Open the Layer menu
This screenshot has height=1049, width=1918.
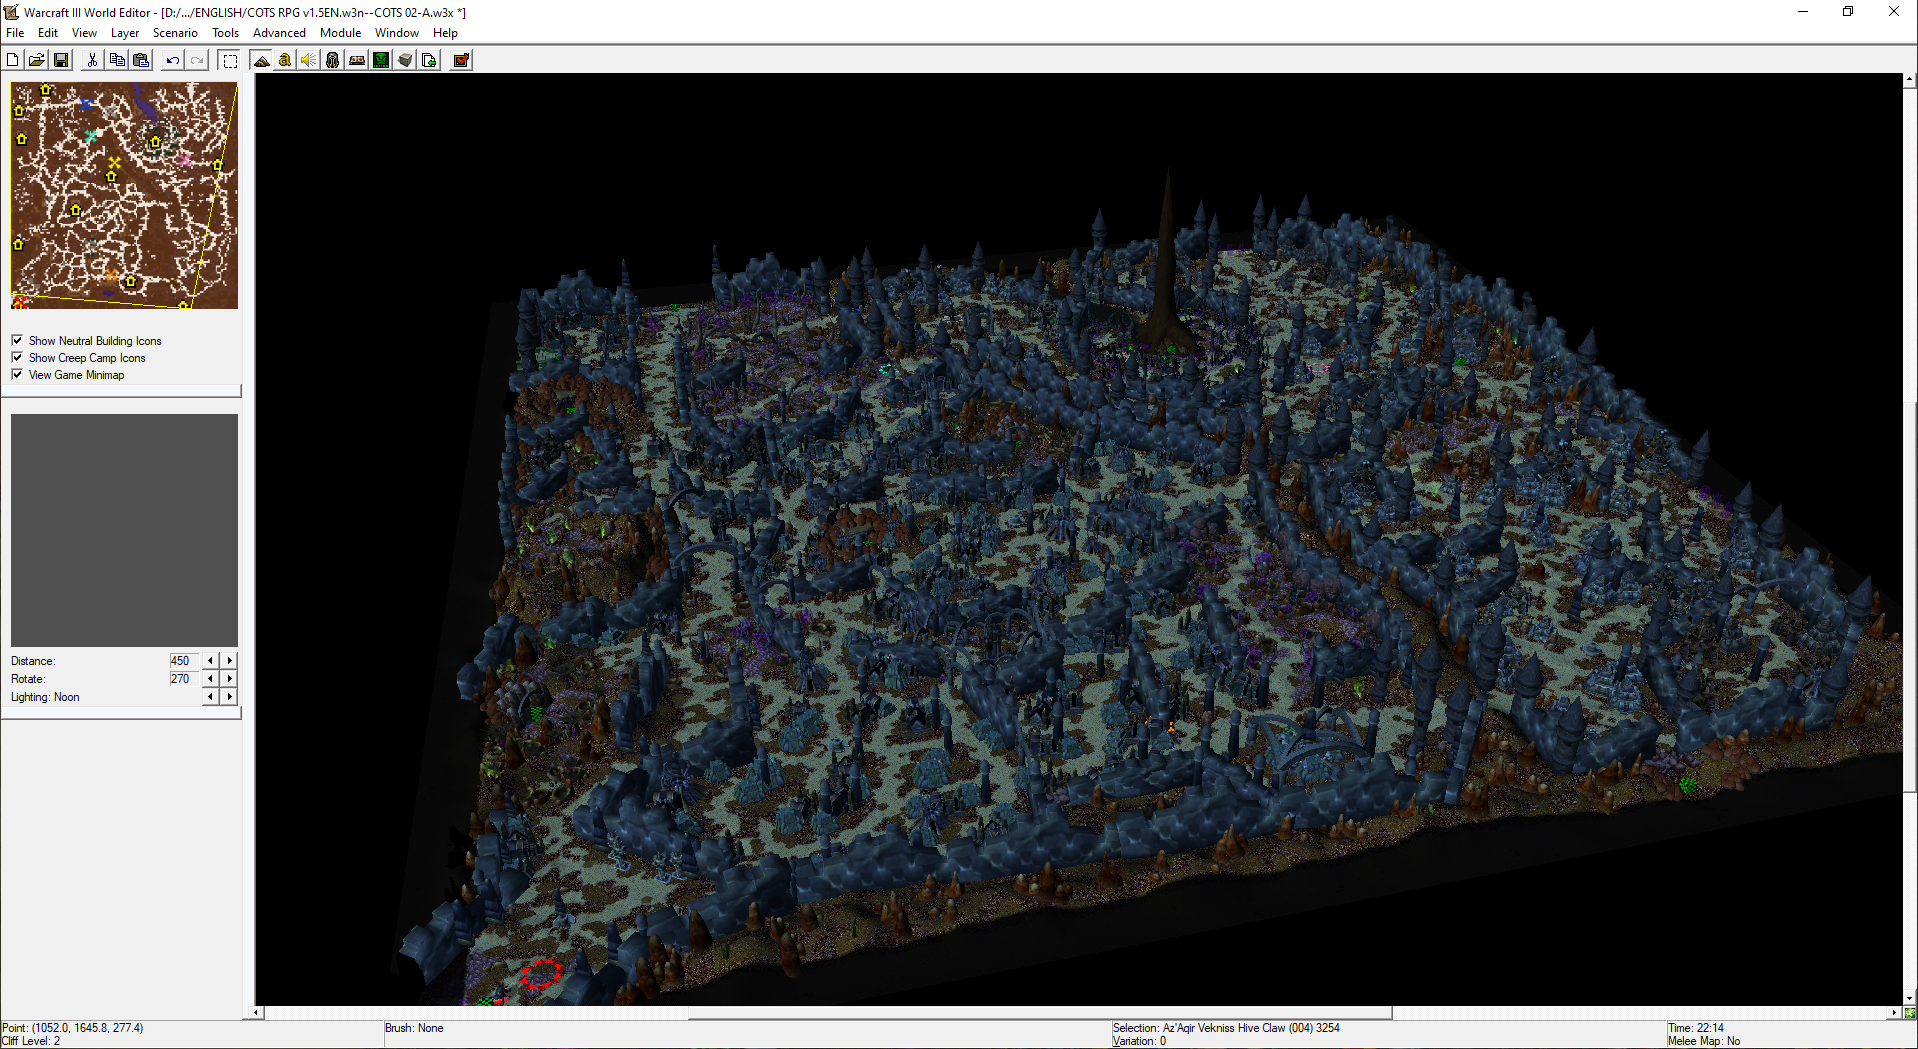coord(125,33)
